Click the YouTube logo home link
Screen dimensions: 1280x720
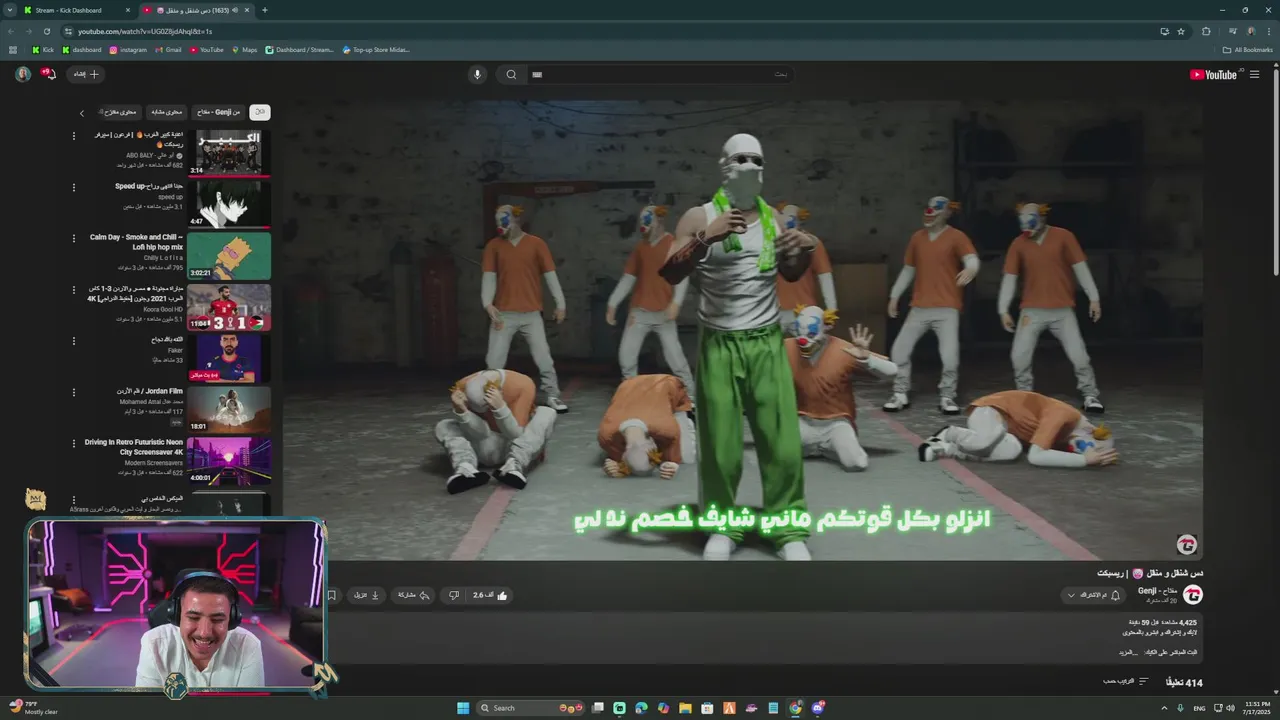pos(1214,74)
